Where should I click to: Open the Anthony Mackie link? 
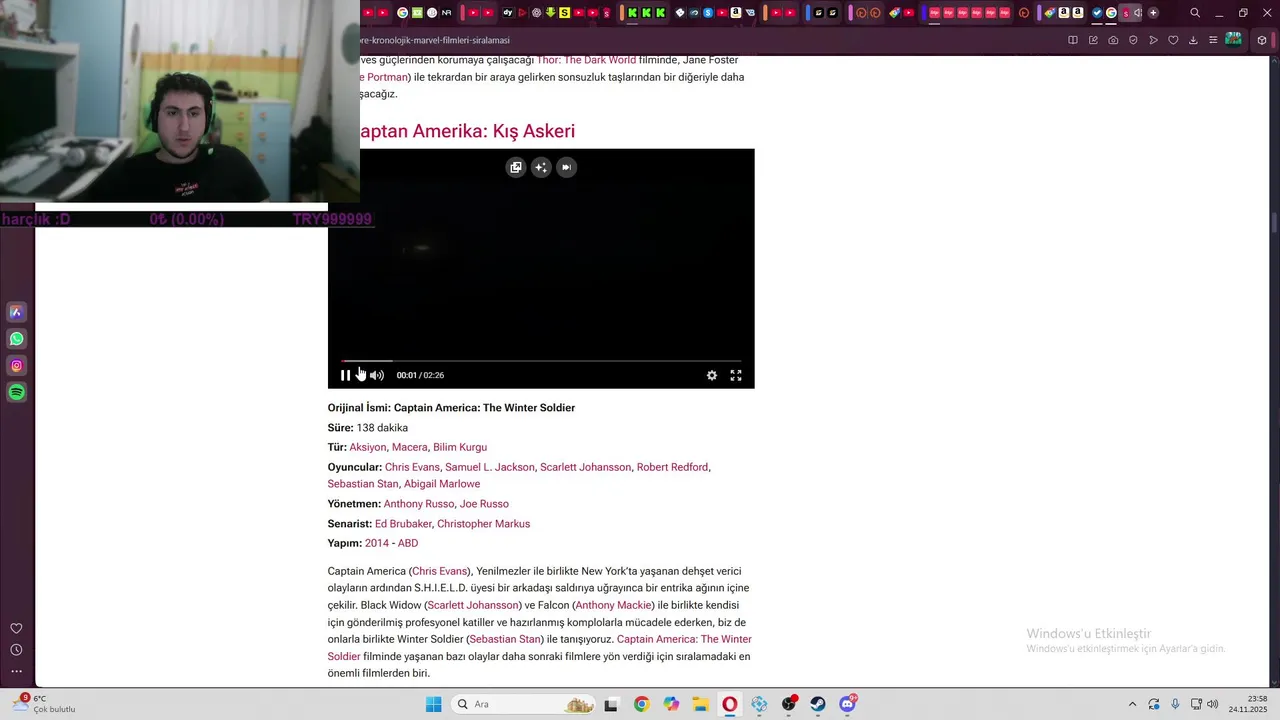614,605
